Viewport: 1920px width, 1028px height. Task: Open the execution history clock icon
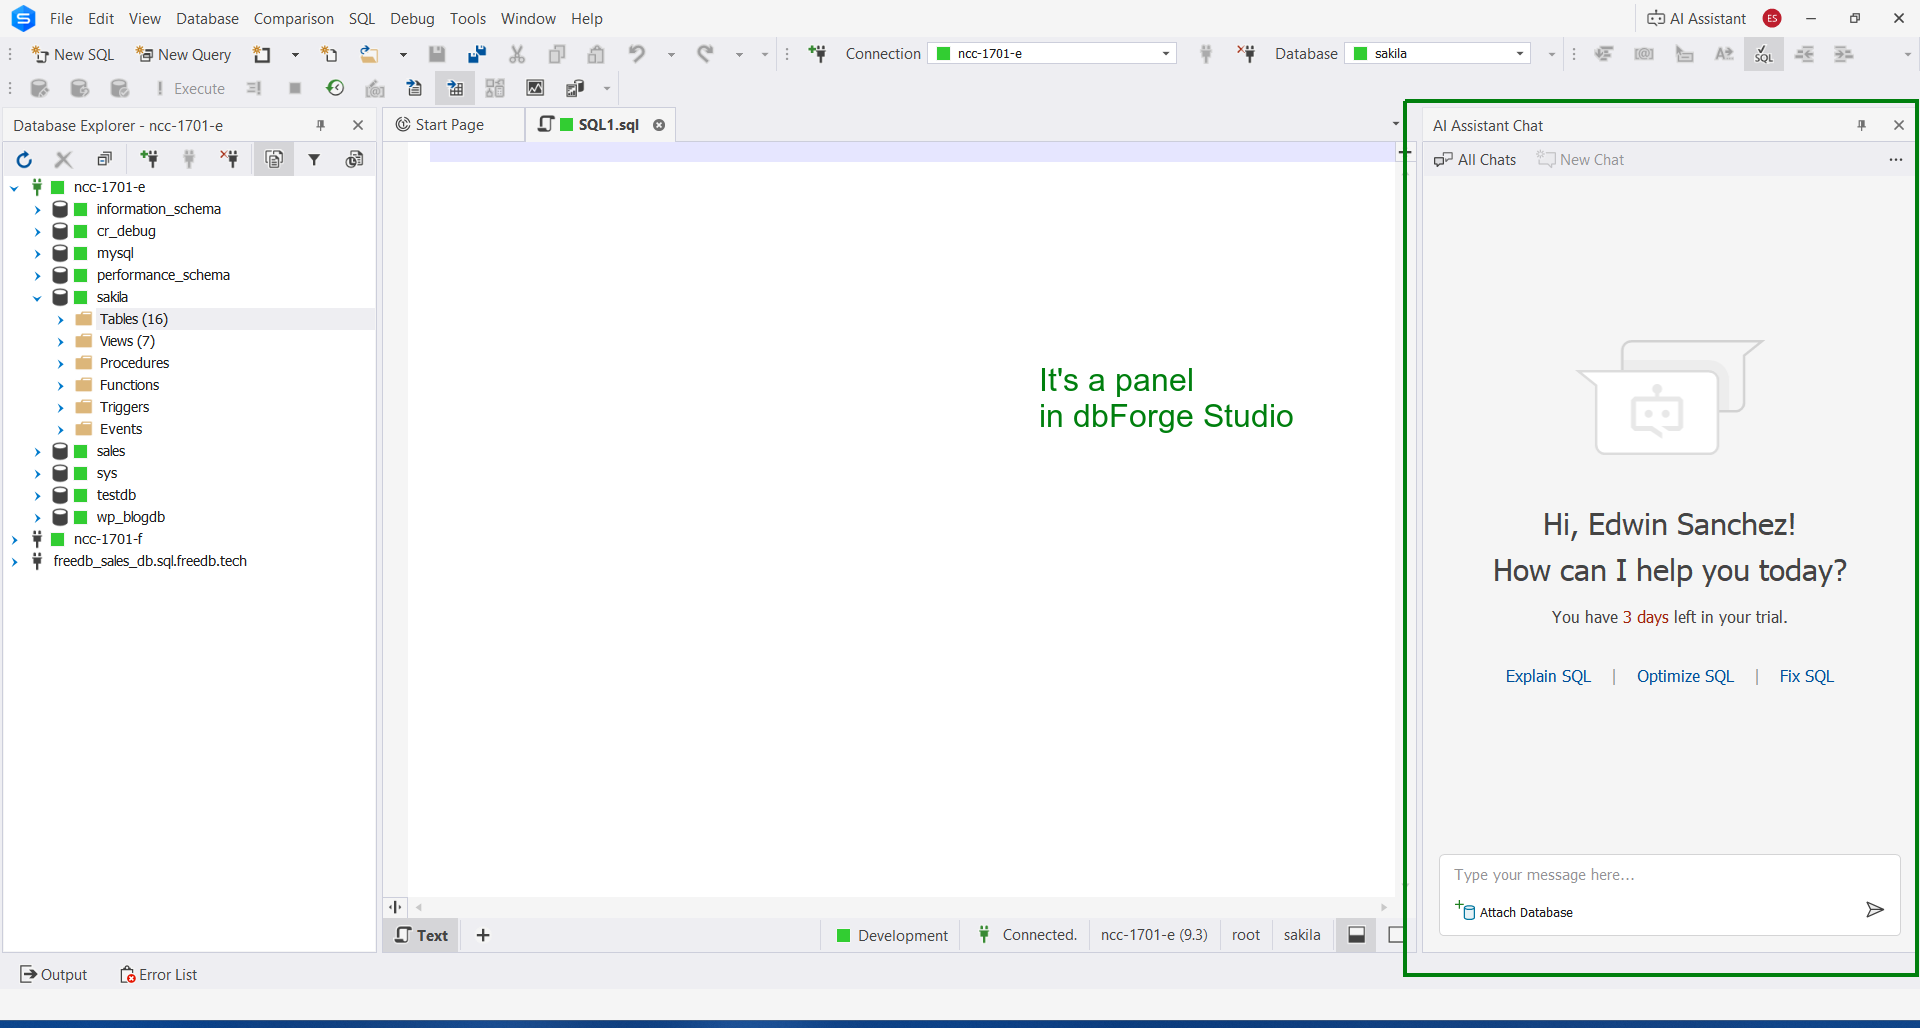coord(335,89)
